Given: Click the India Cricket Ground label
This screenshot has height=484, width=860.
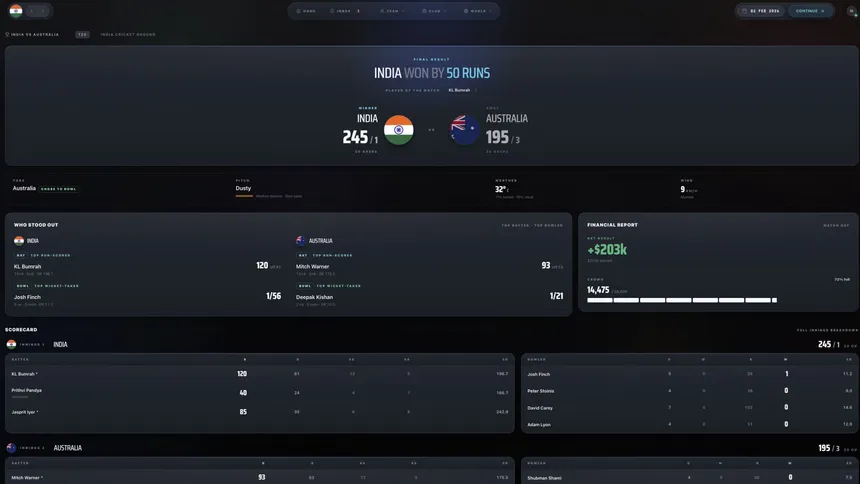Looking at the screenshot, I should point(128,35).
